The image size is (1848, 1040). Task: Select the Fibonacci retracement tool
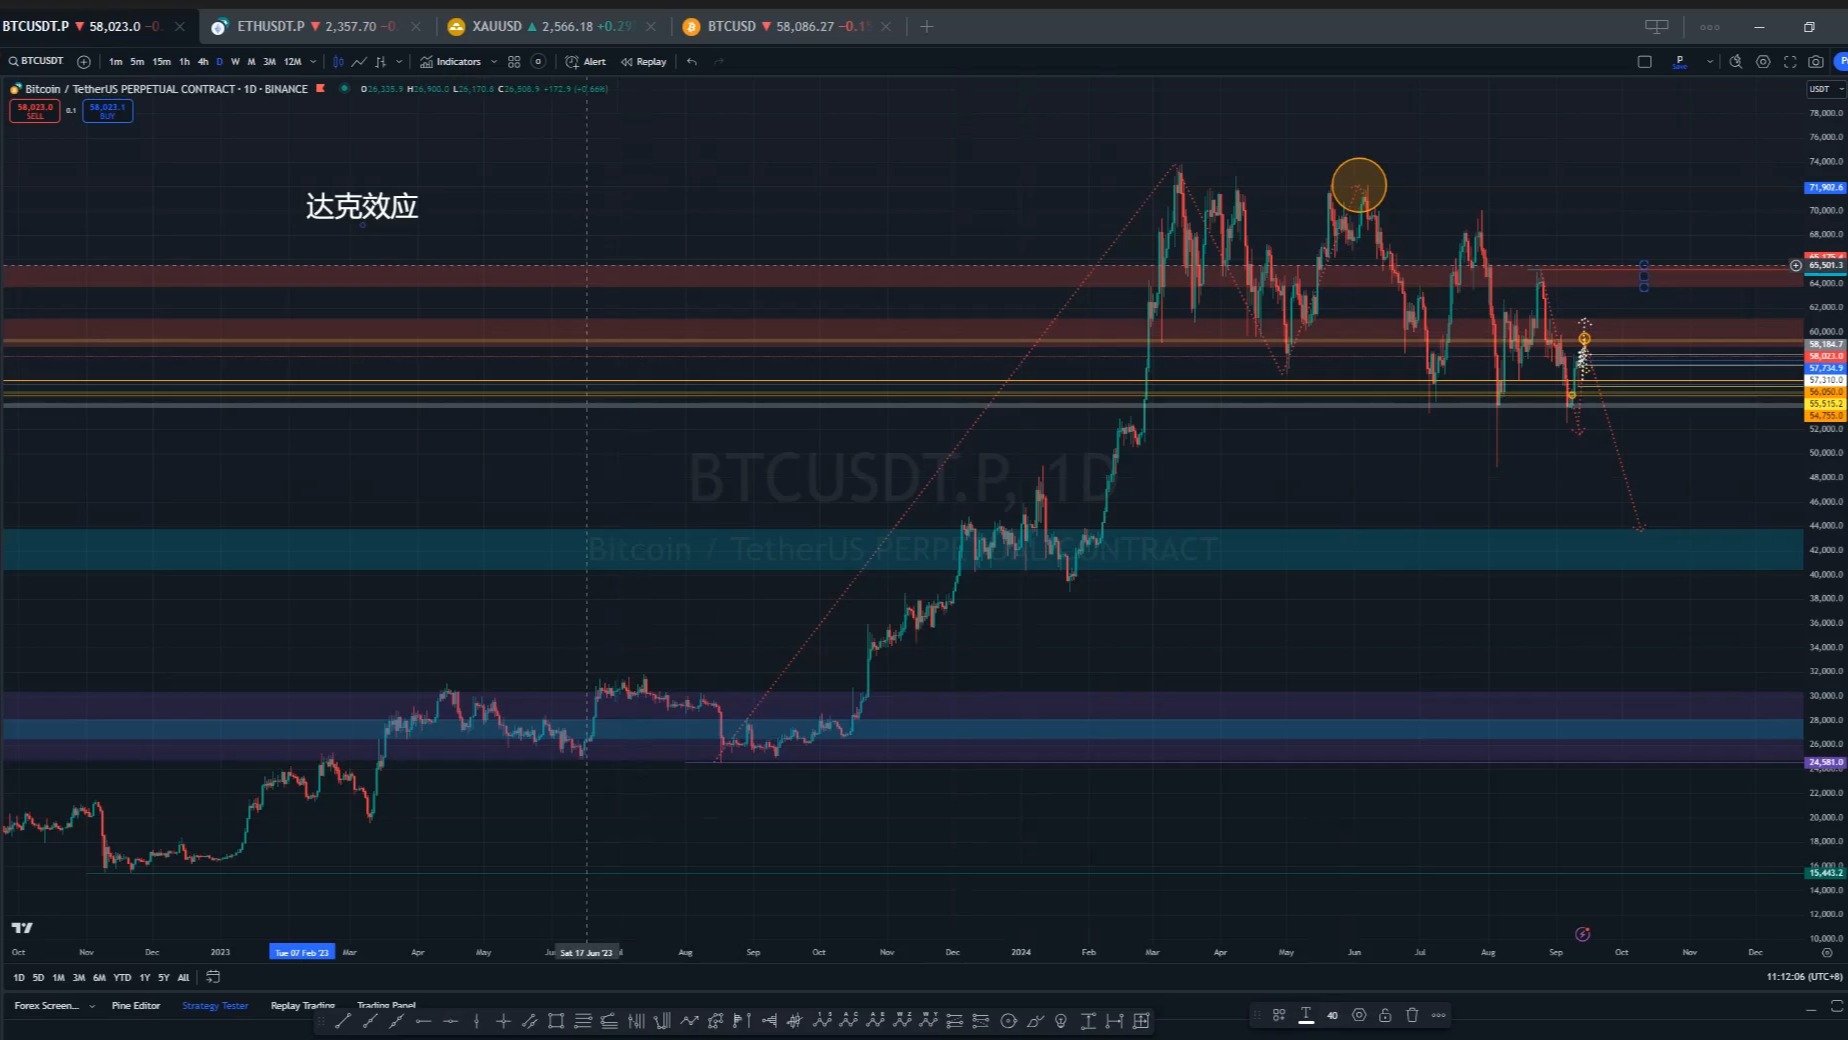pos(583,1021)
